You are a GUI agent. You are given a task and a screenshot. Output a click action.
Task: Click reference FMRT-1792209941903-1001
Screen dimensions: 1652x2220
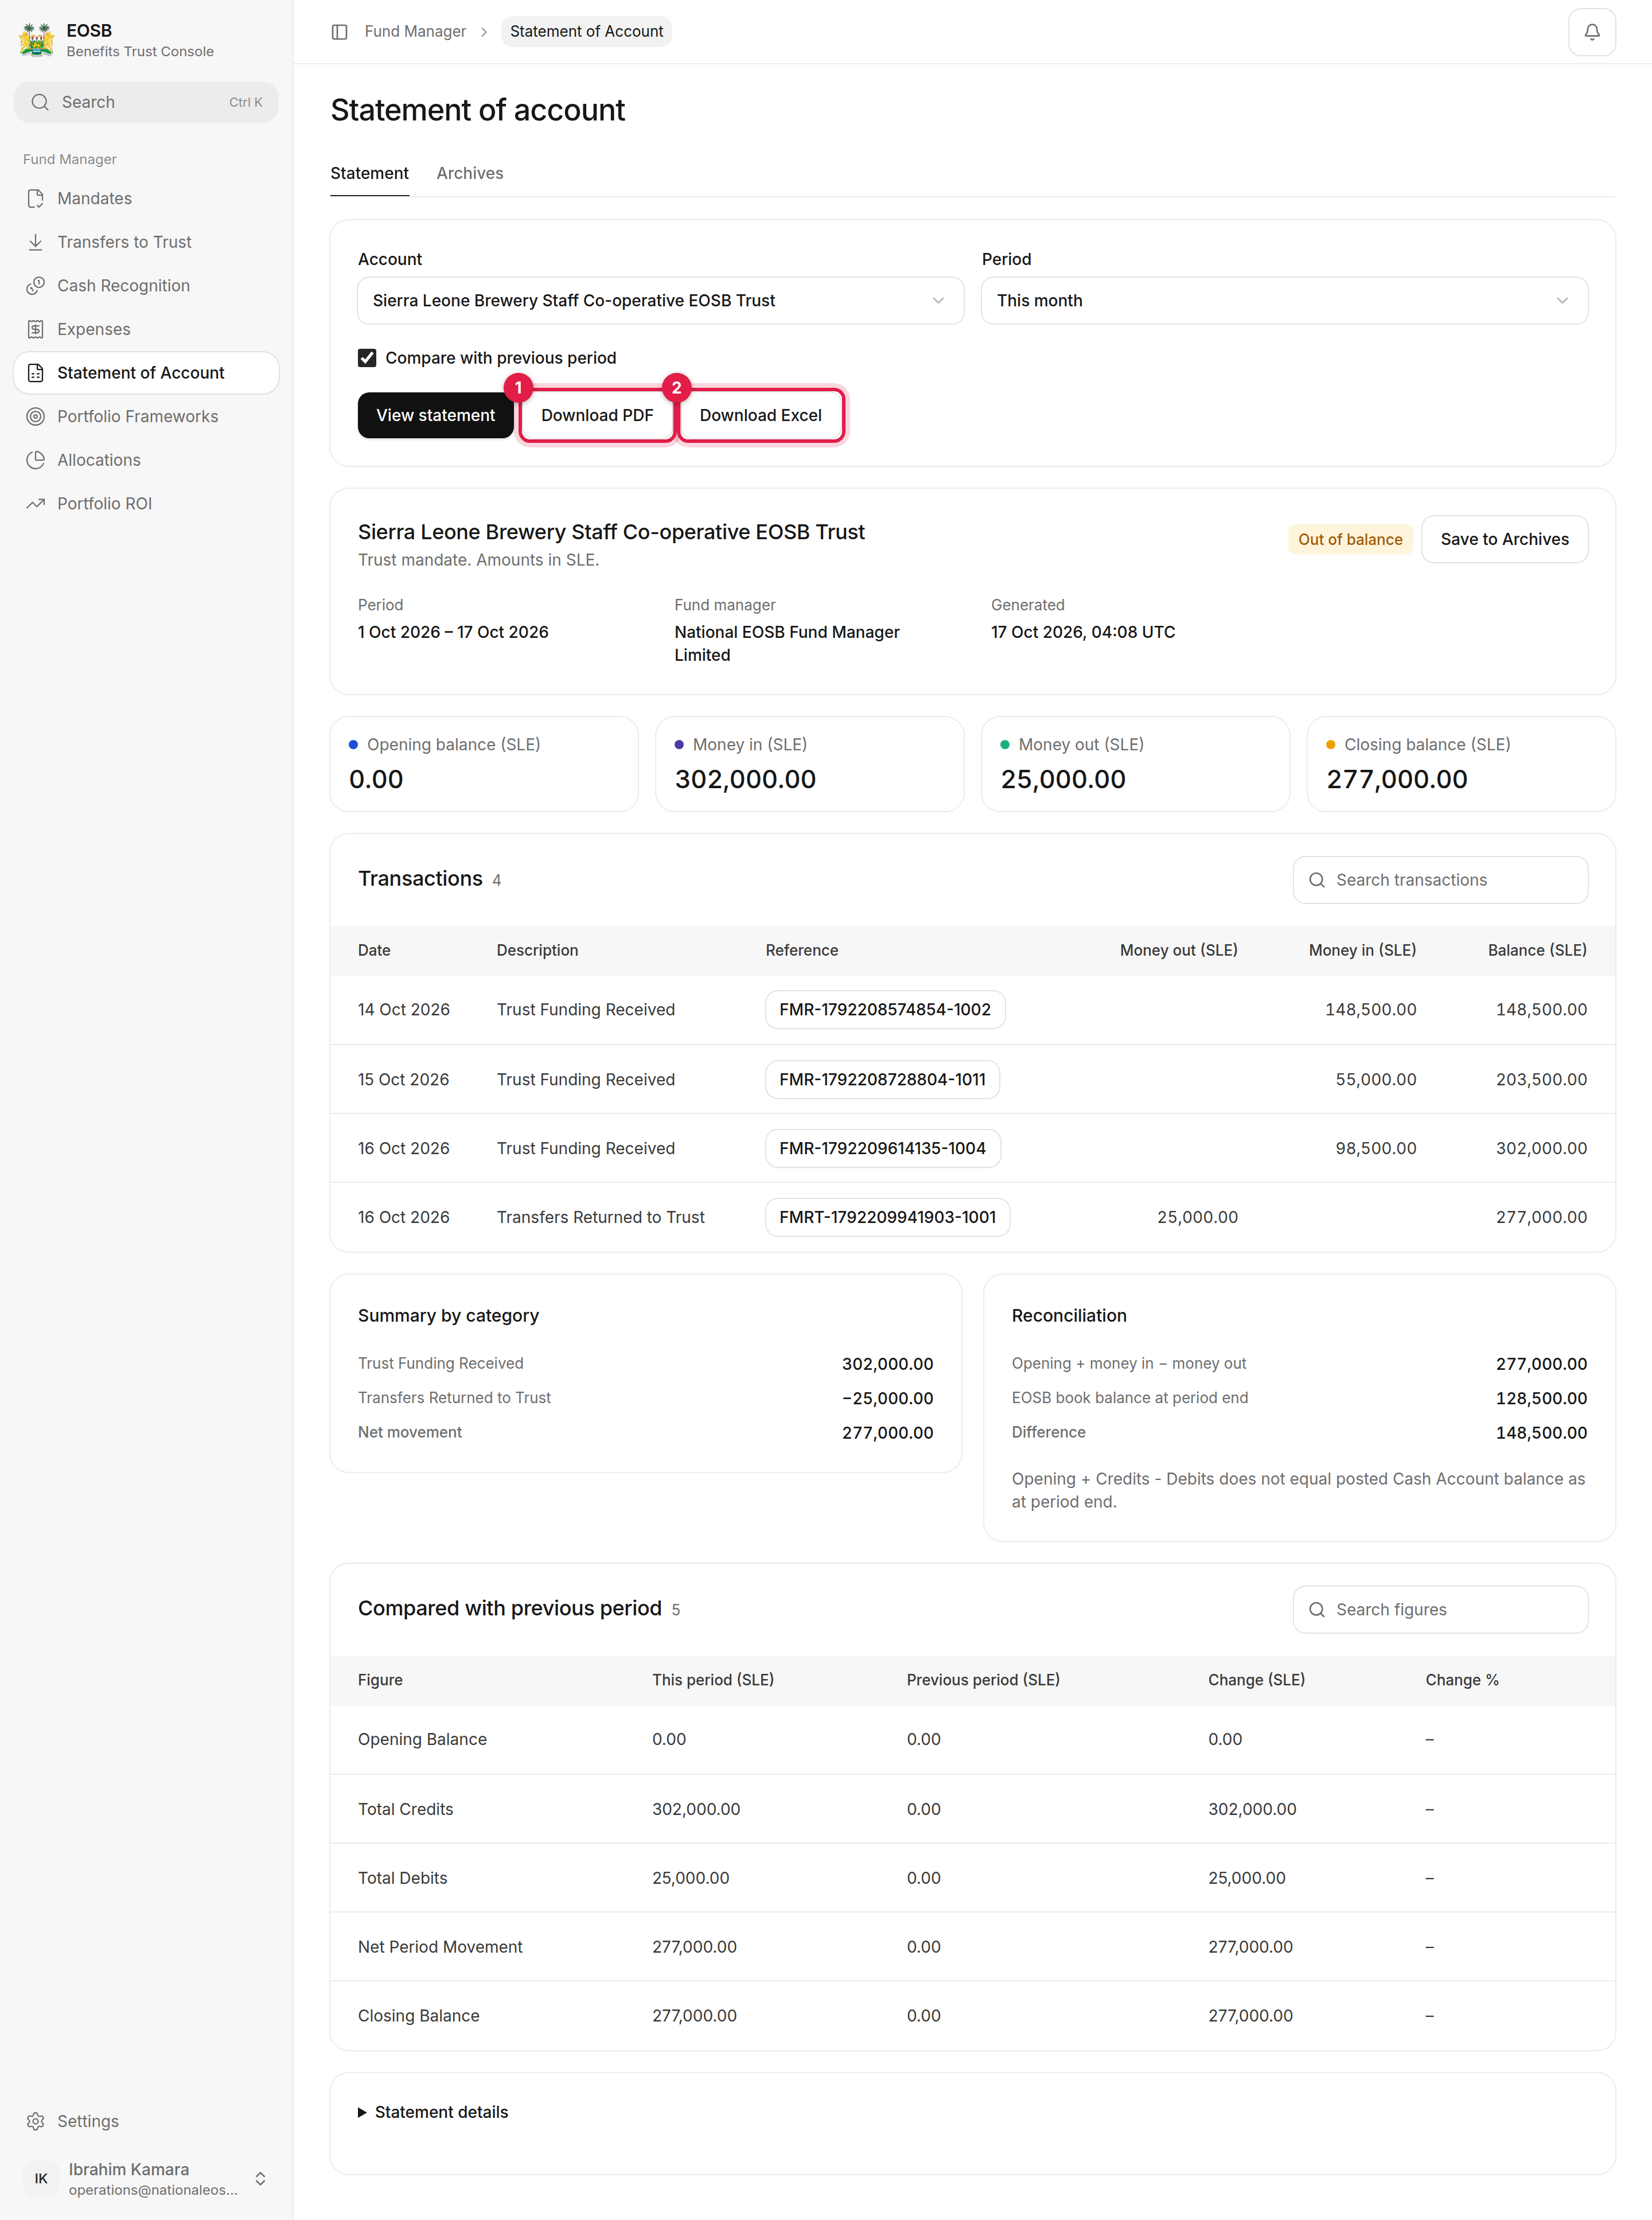pyautogui.click(x=887, y=1217)
